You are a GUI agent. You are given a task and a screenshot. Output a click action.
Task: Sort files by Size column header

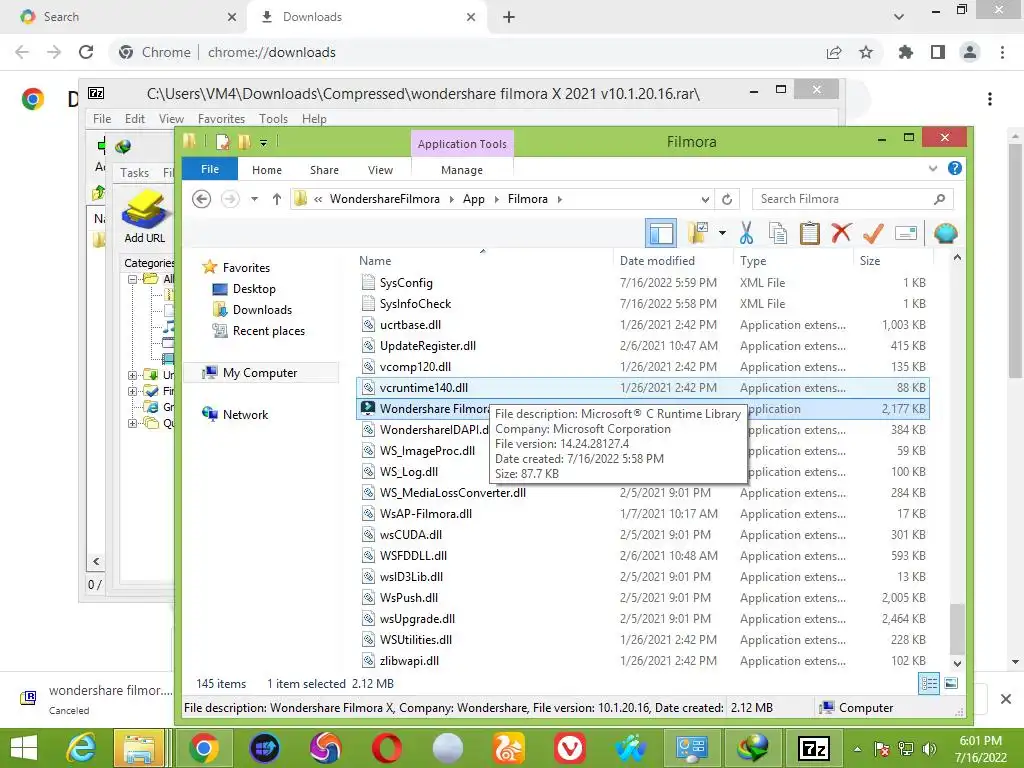pyautogui.click(x=870, y=261)
